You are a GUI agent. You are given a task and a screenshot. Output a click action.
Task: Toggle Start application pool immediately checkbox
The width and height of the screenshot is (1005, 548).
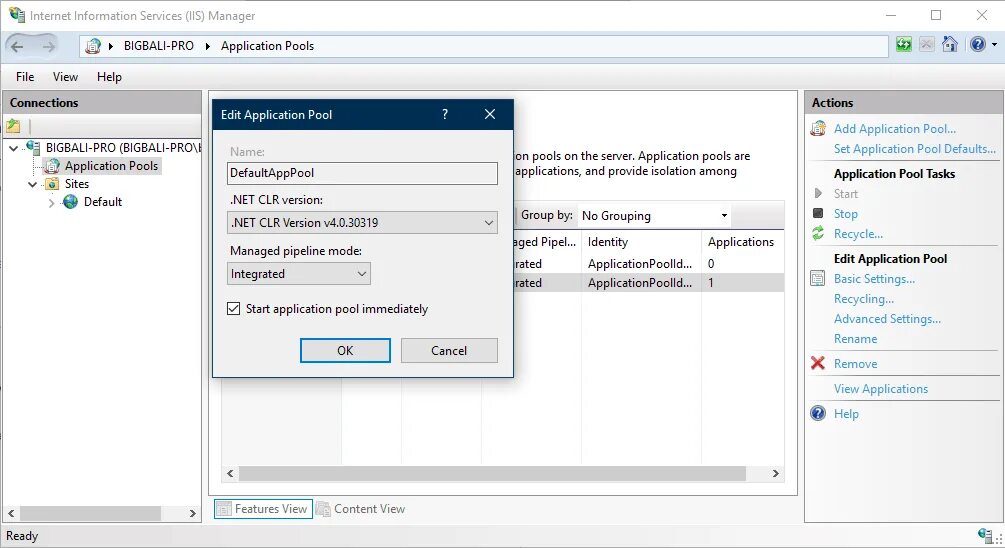pos(233,309)
